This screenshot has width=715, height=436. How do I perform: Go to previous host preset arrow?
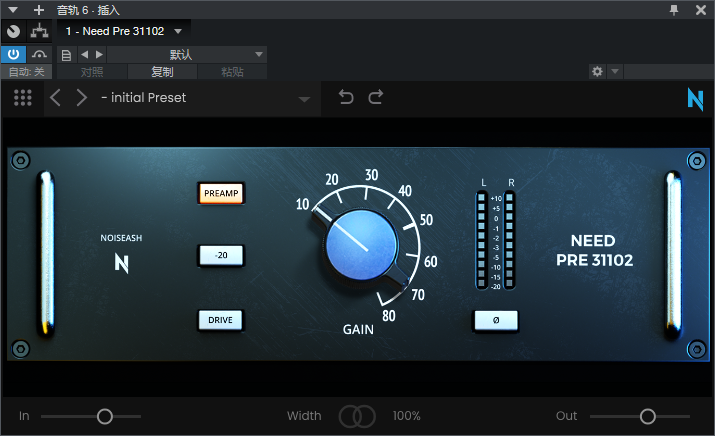[x=84, y=55]
